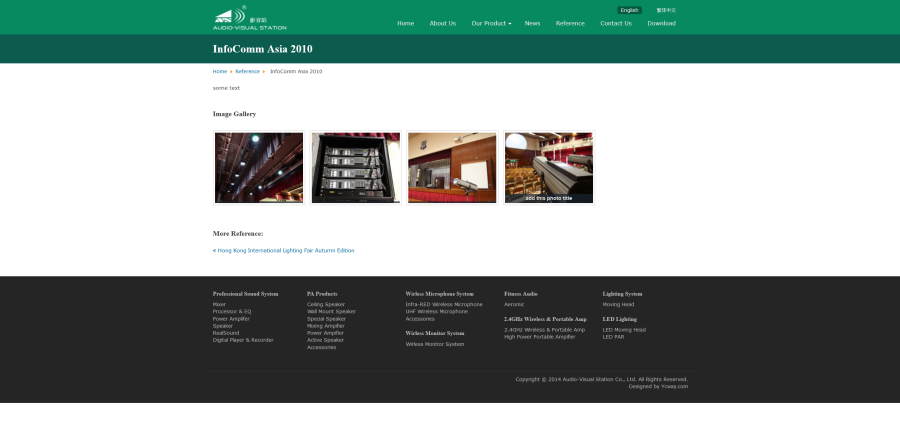View the stage with projector screen photo

point(452,167)
